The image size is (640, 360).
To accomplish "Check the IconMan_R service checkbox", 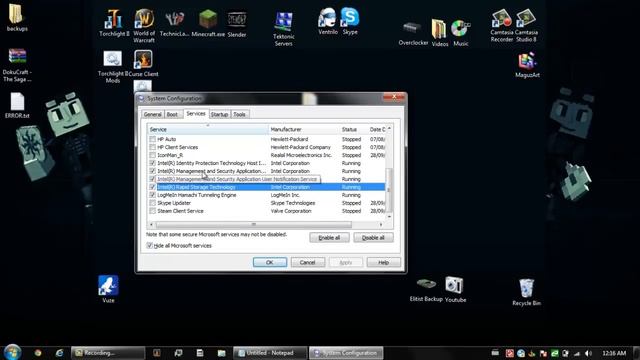I will 152,155.
